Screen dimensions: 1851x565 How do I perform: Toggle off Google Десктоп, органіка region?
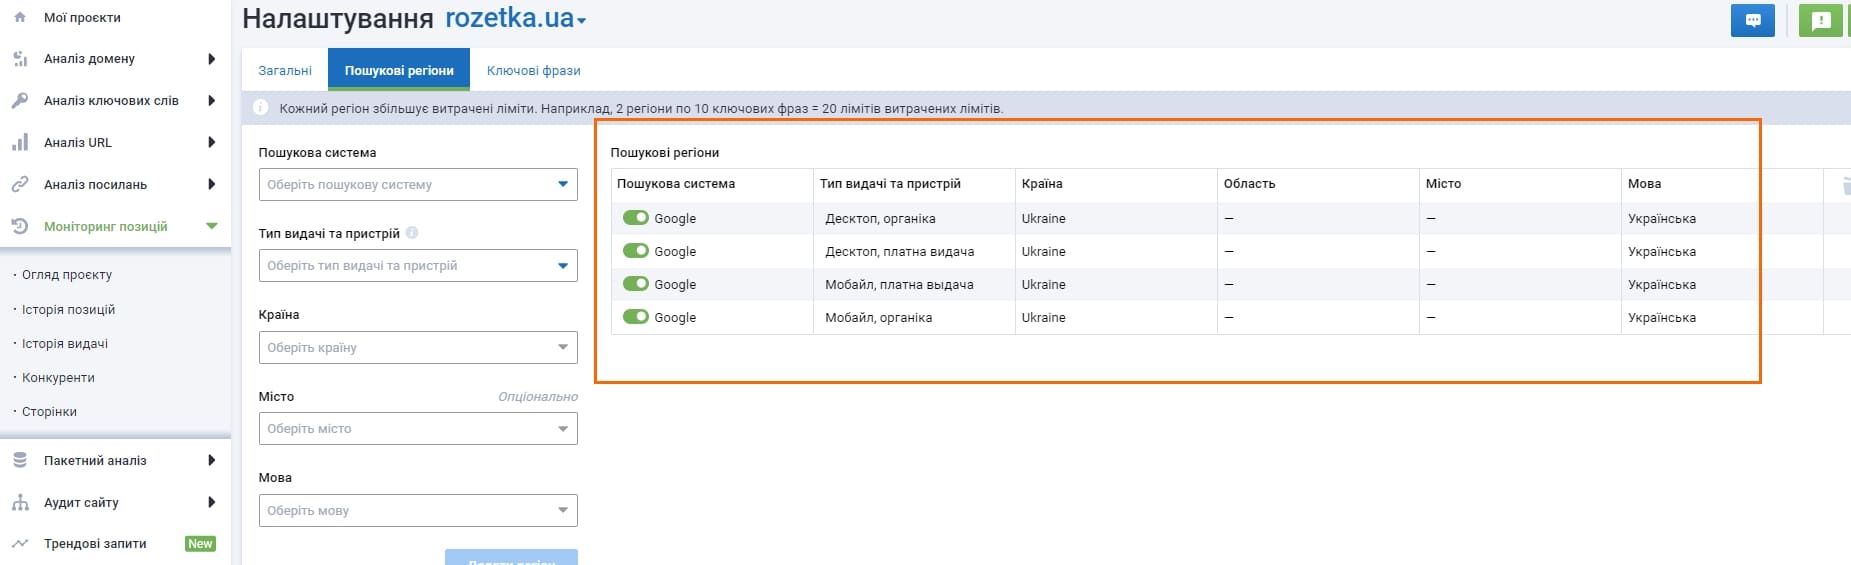[x=636, y=218]
